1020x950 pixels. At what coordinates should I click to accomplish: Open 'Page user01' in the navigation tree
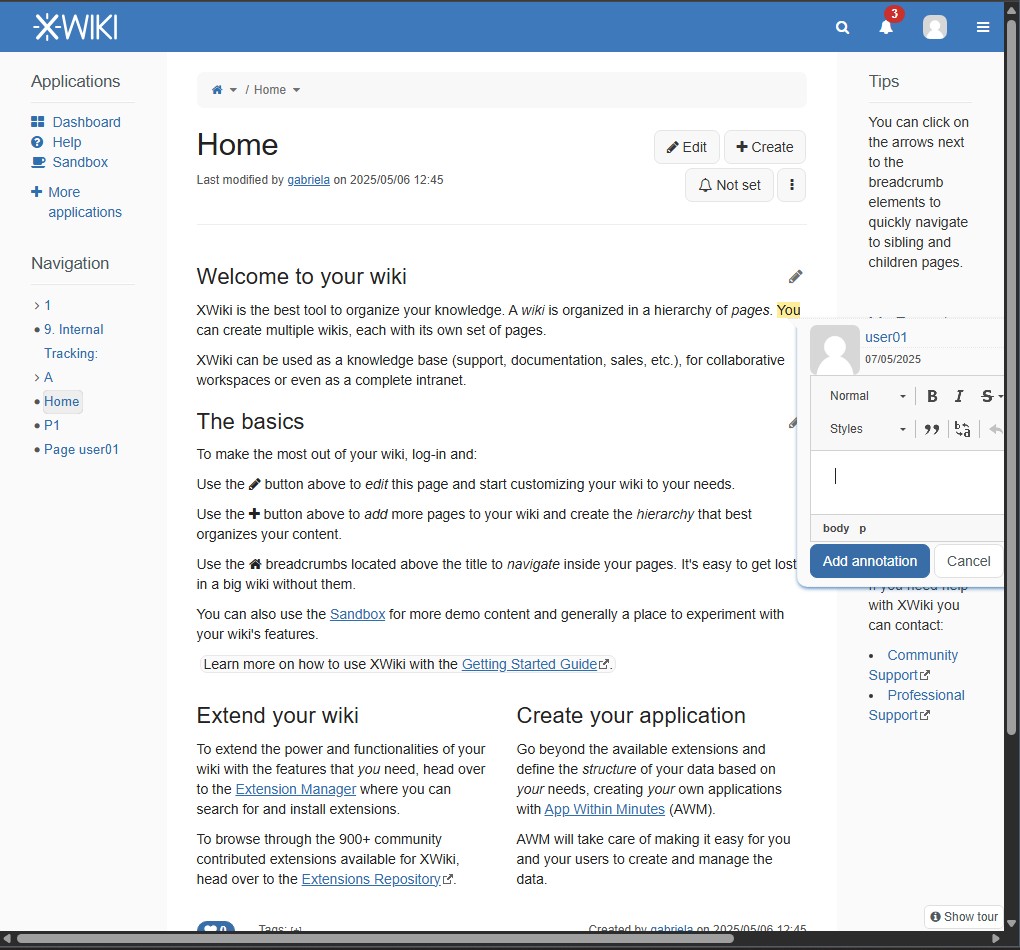coord(81,450)
